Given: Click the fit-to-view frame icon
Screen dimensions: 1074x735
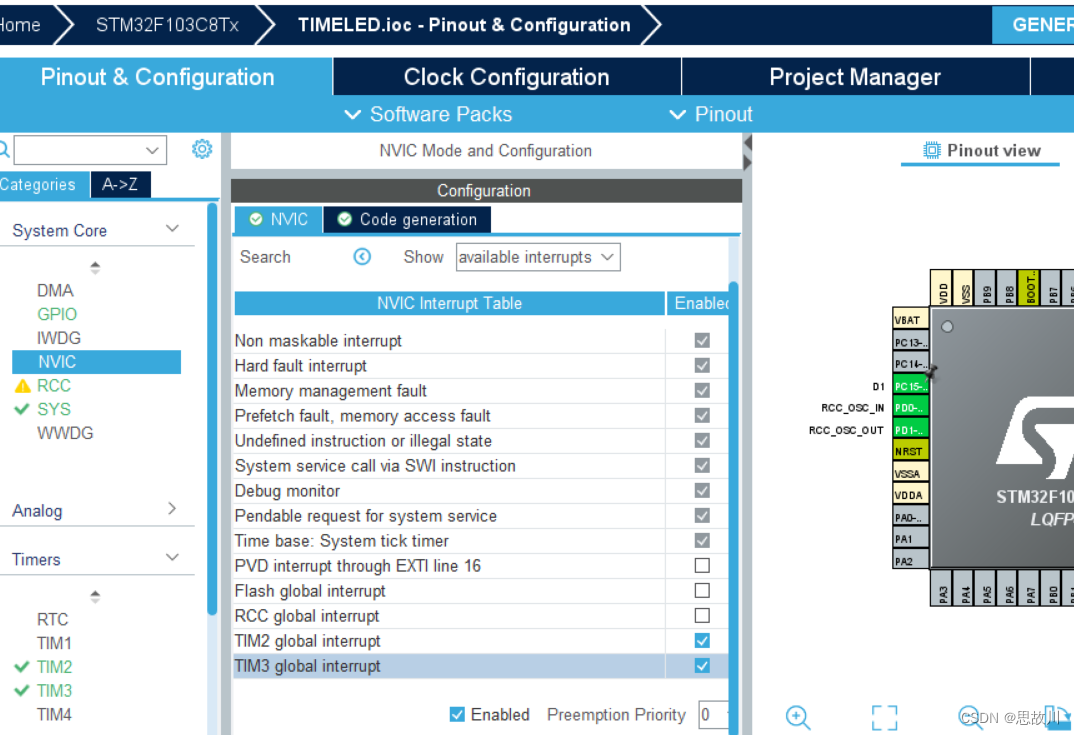Looking at the screenshot, I should tap(884, 718).
